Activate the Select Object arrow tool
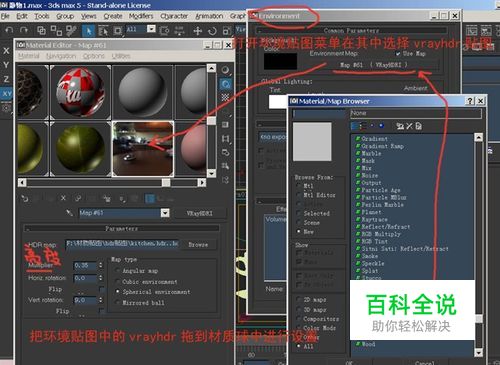Image resolution: width=500 pixels, height=365 pixels. [88, 31]
